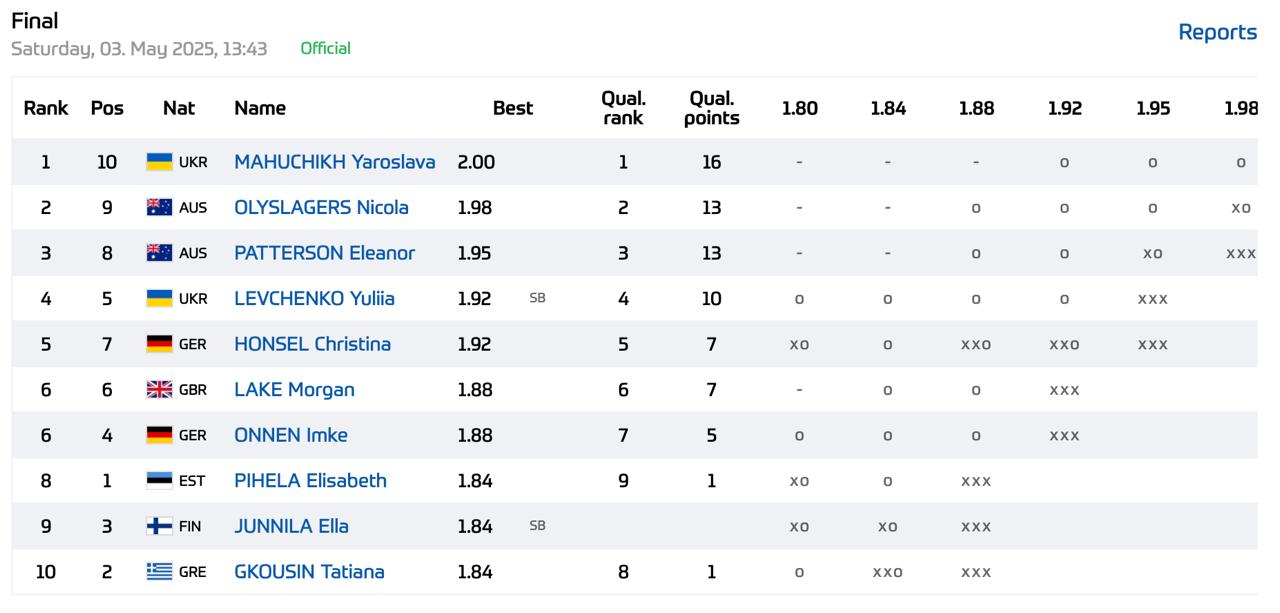The height and width of the screenshot is (613, 1280).
Task: Click the Qual. points column header
Action: (711, 108)
